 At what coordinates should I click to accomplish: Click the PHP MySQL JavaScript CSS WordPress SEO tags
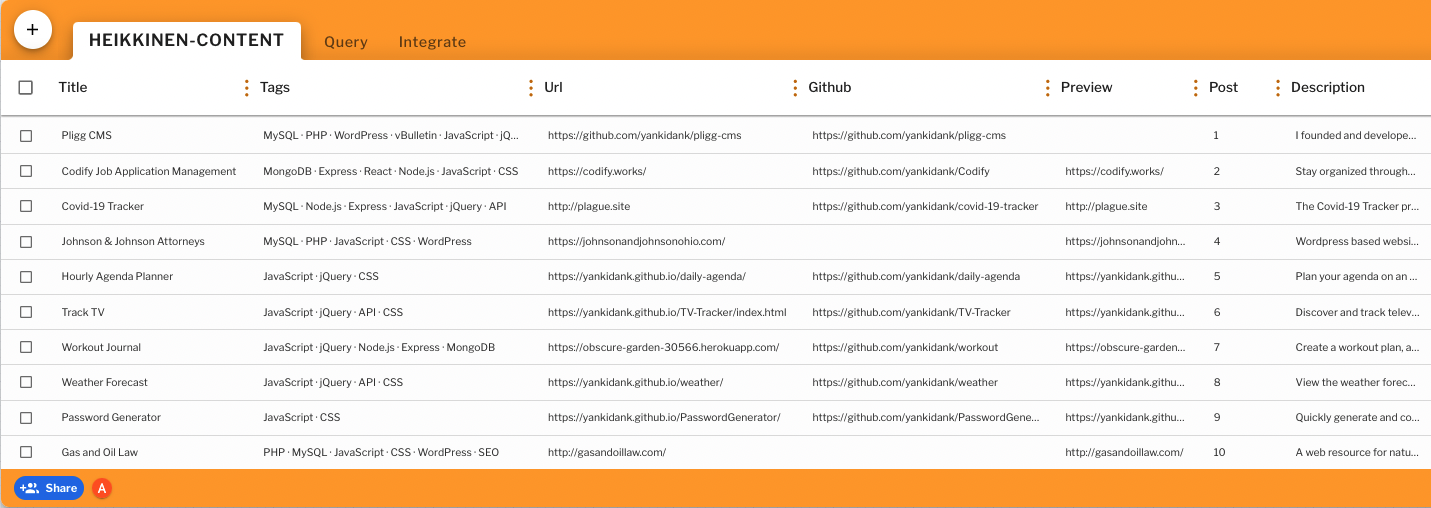pyautogui.click(x=381, y=453)
